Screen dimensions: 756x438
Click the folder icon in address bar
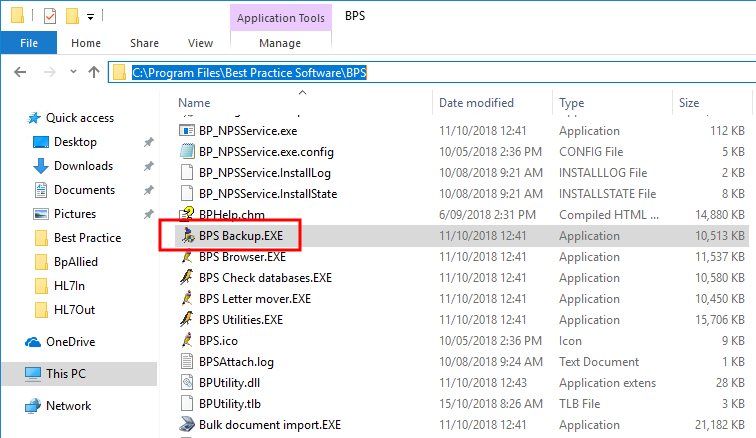click(119, 72)
